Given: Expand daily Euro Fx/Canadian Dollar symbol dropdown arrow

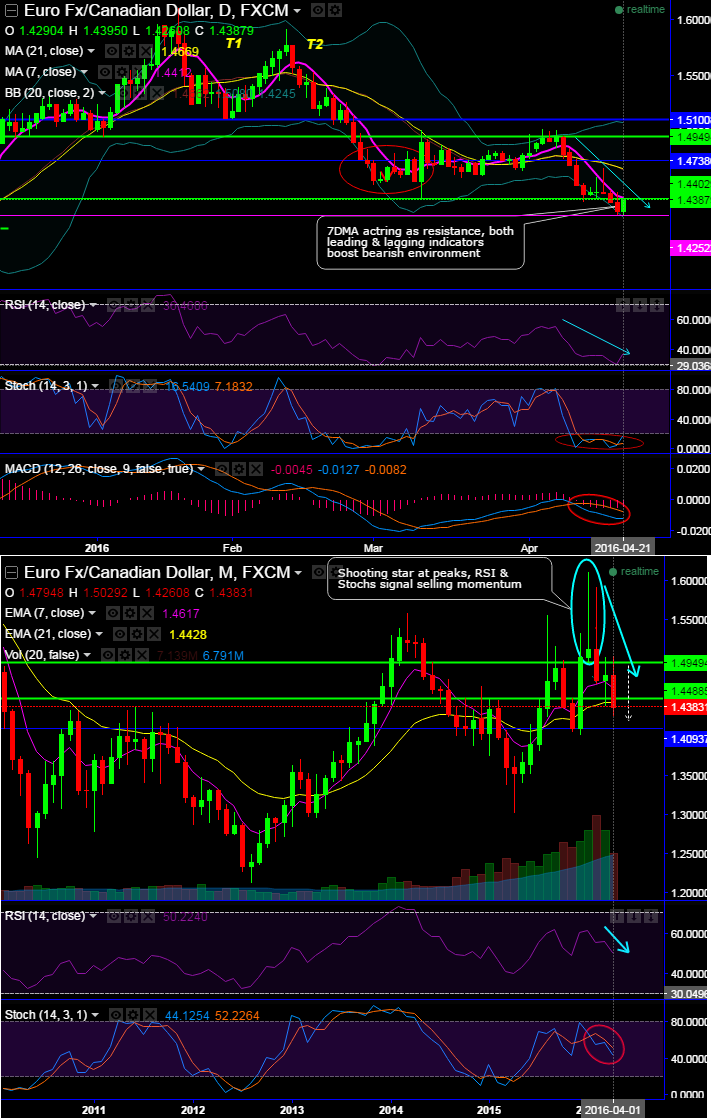Looking at the screenshot, I should pos(297,11).
